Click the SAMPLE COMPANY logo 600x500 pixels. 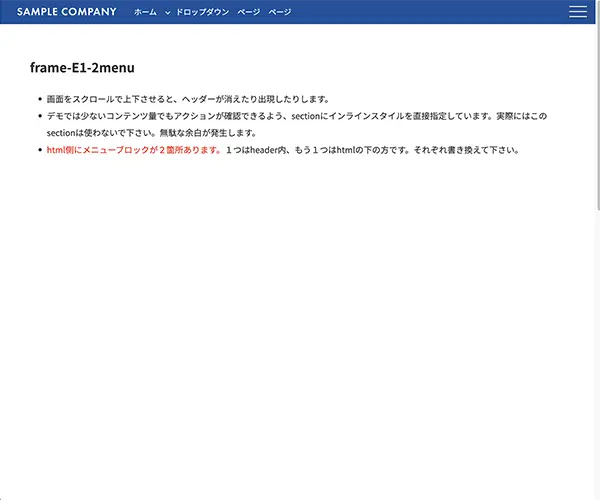(66, 12)
